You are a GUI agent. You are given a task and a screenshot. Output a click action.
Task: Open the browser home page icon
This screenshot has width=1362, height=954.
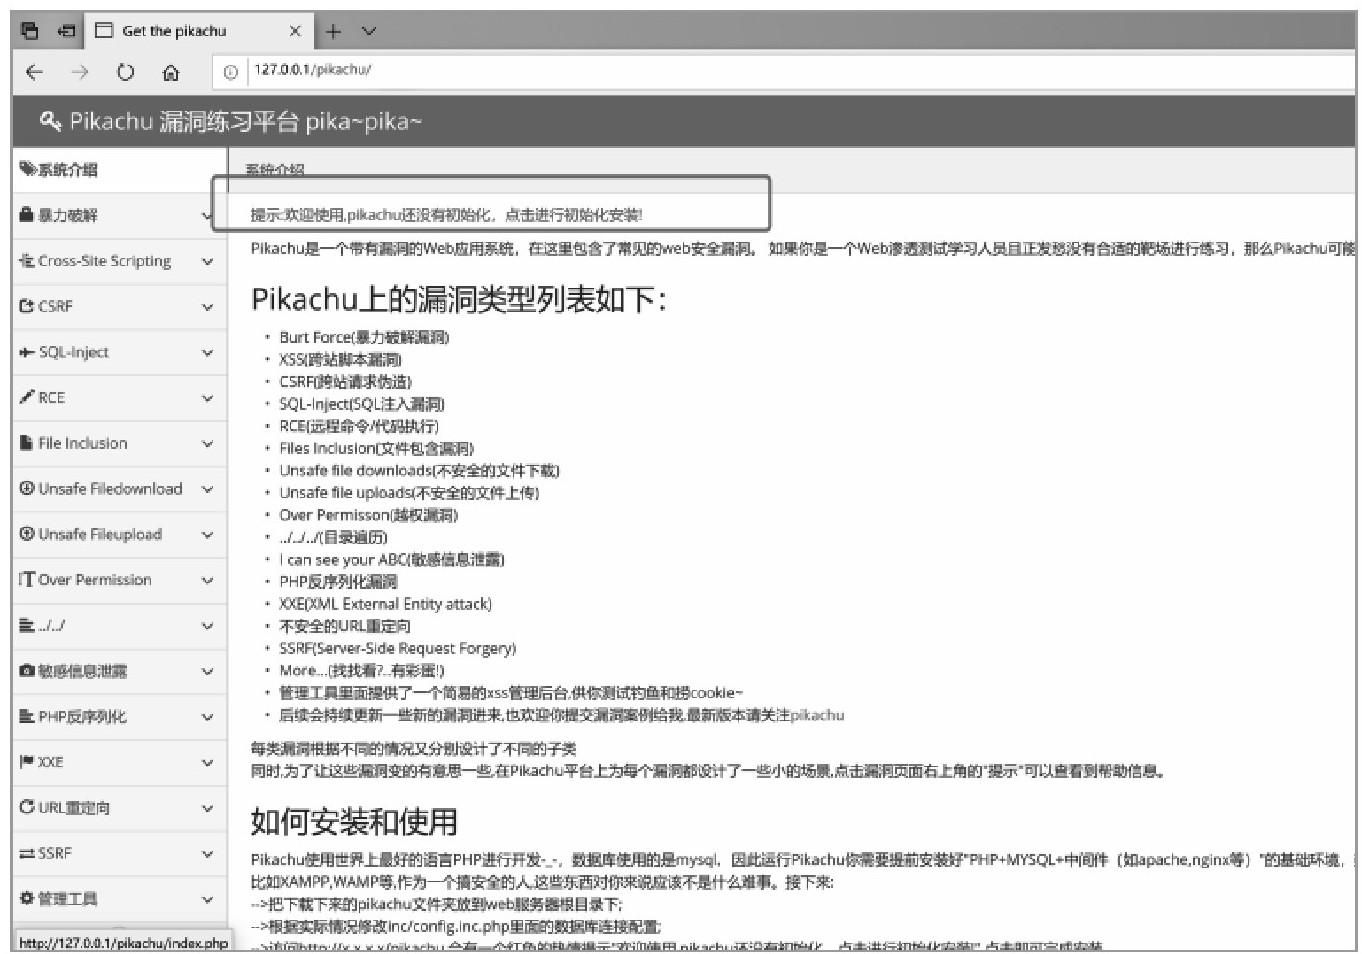[171, 72]
